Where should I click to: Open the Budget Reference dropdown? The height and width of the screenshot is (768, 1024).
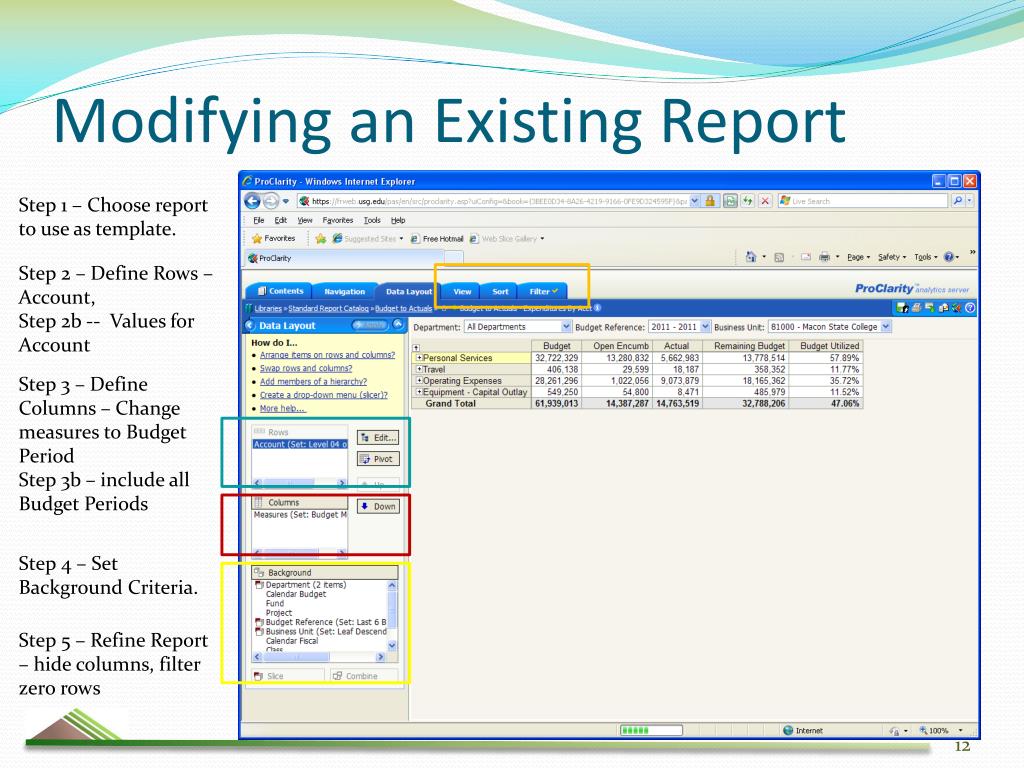pos(705,327)
